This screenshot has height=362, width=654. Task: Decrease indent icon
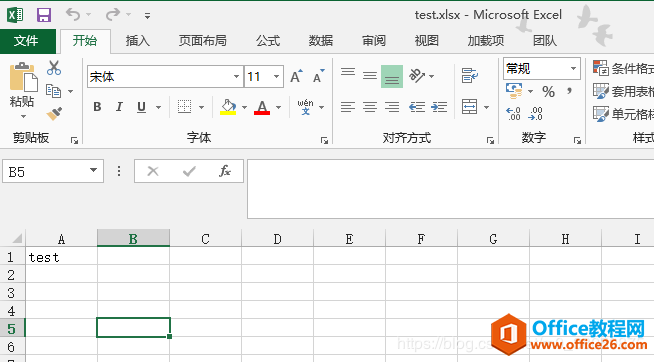coord(417,107)
